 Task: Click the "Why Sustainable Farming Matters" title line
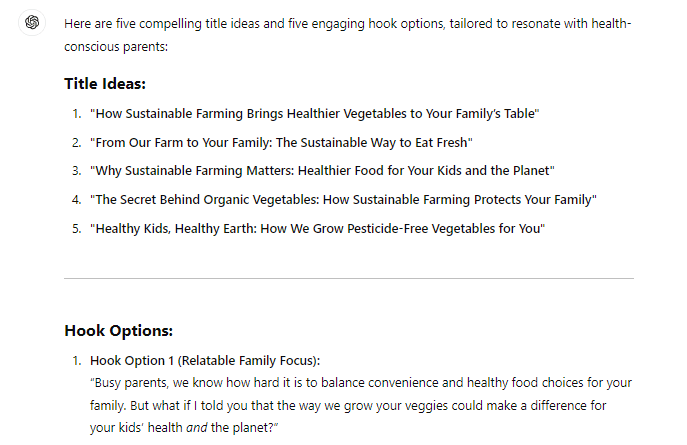[322, 171]
